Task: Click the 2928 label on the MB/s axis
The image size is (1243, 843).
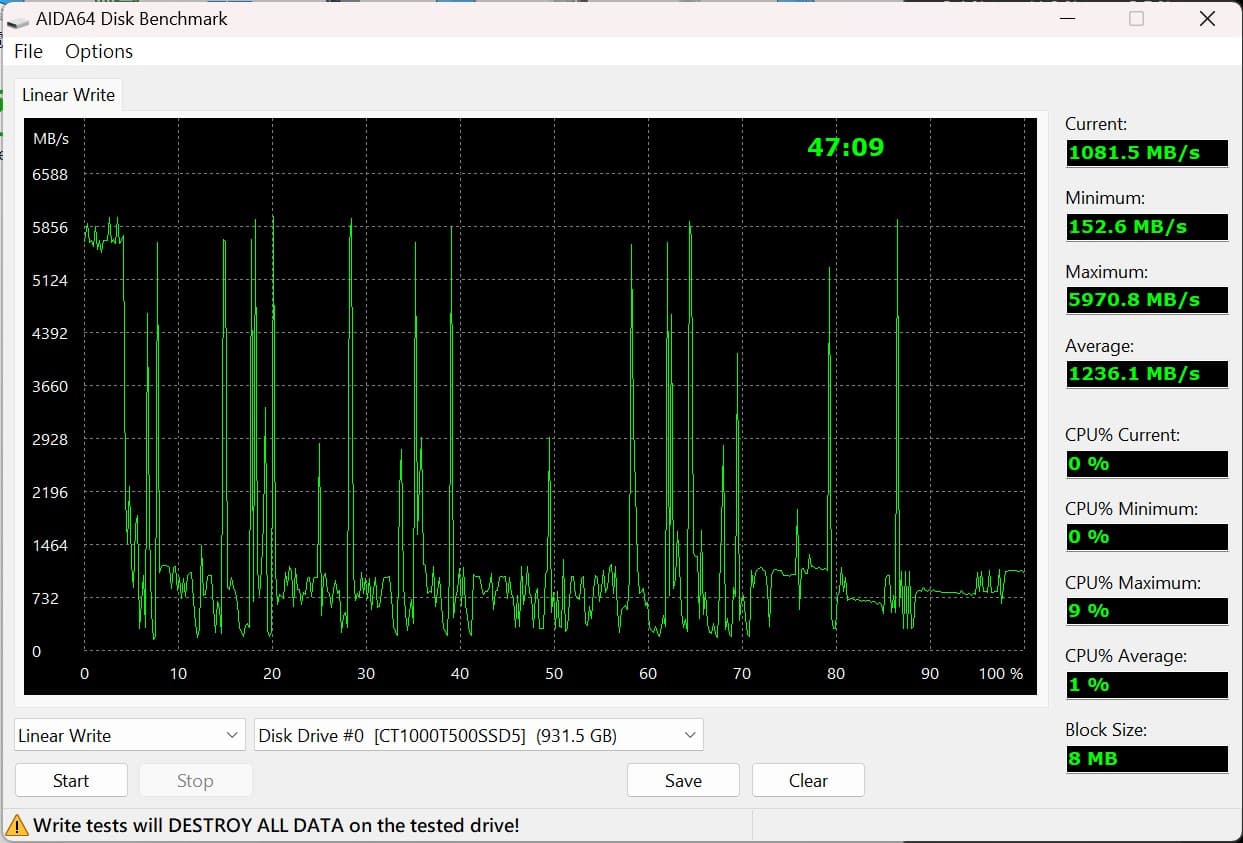Action: pyautogui.click(x=50, y=440)
